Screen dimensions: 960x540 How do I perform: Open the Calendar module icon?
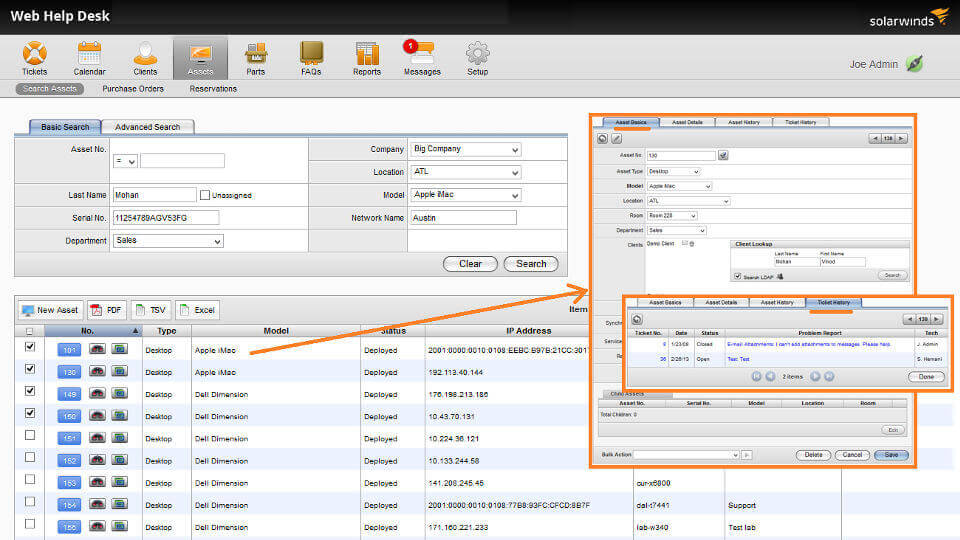tap(89, 54)
